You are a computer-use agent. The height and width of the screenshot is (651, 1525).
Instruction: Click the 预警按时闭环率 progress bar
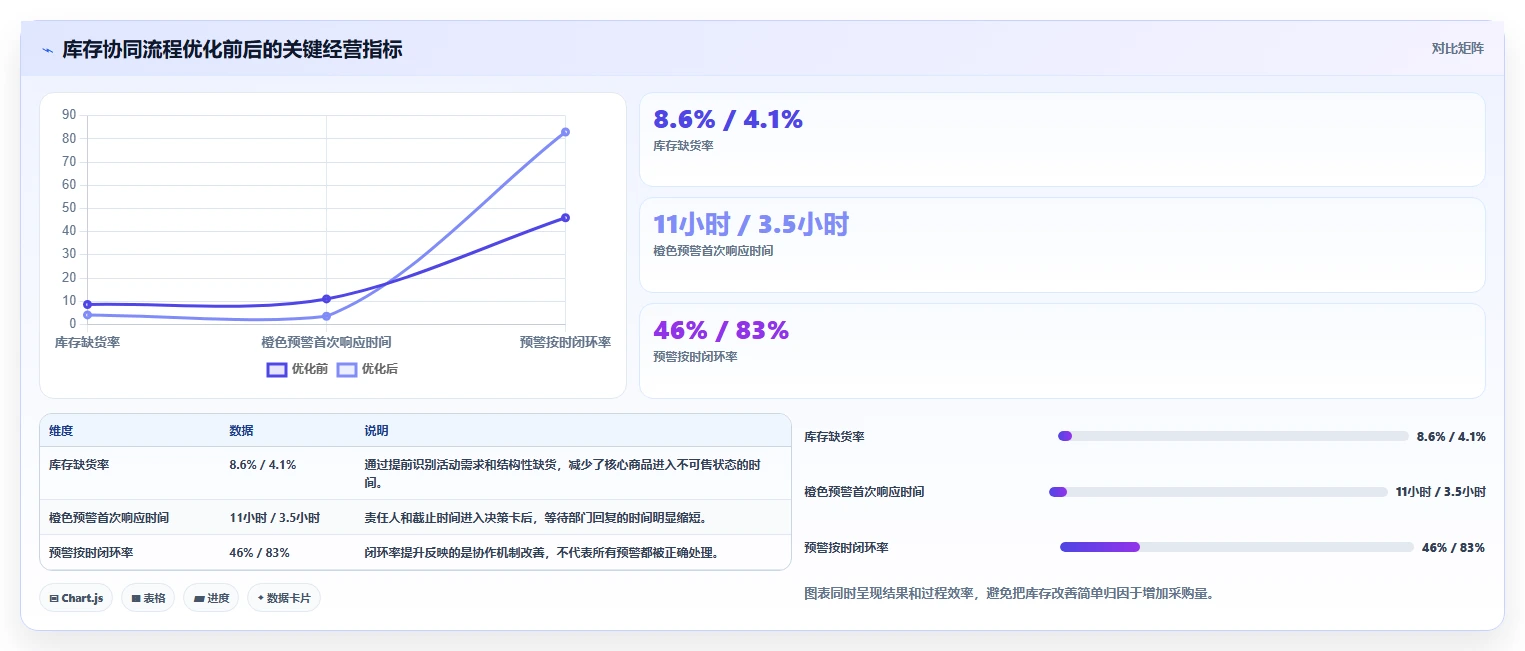coord(1237,547)
